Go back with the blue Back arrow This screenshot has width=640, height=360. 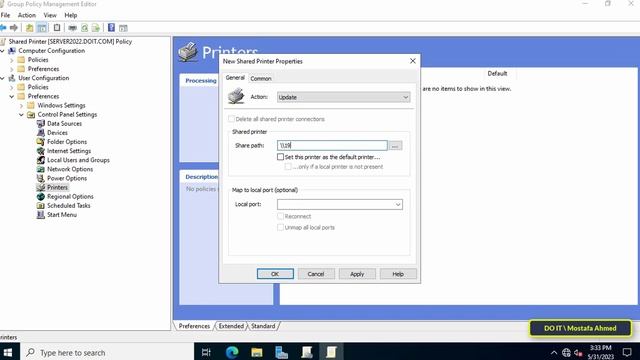click(x=3, y=28)
